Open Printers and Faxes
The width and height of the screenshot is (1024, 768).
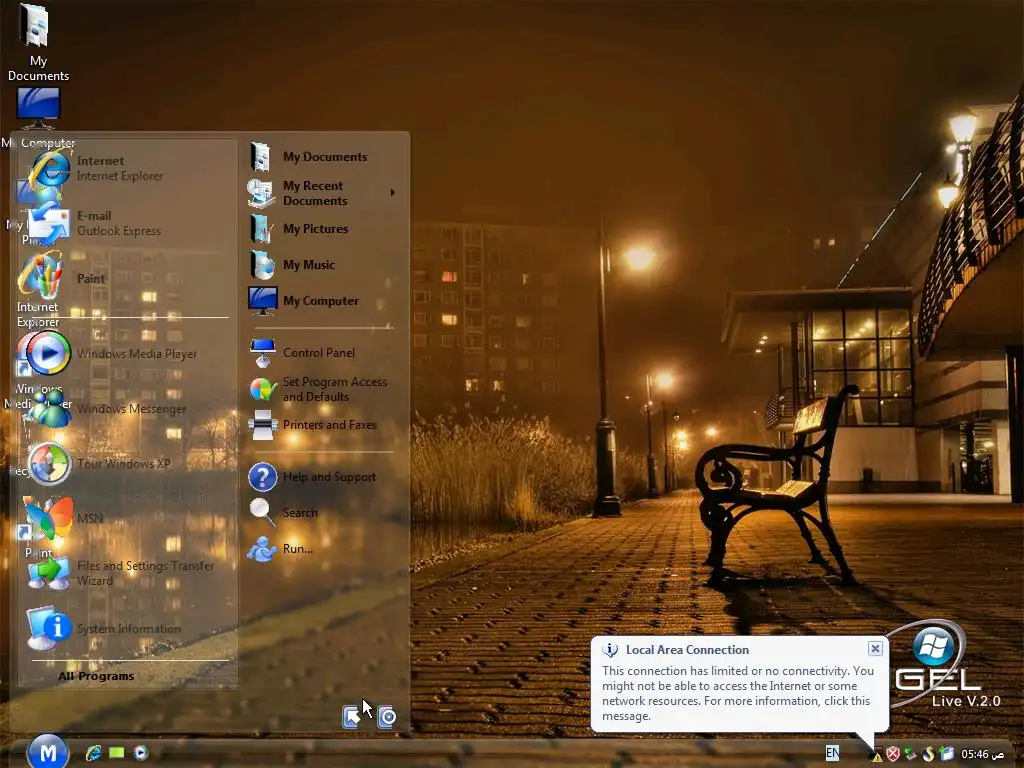click(x=321, y=425)
